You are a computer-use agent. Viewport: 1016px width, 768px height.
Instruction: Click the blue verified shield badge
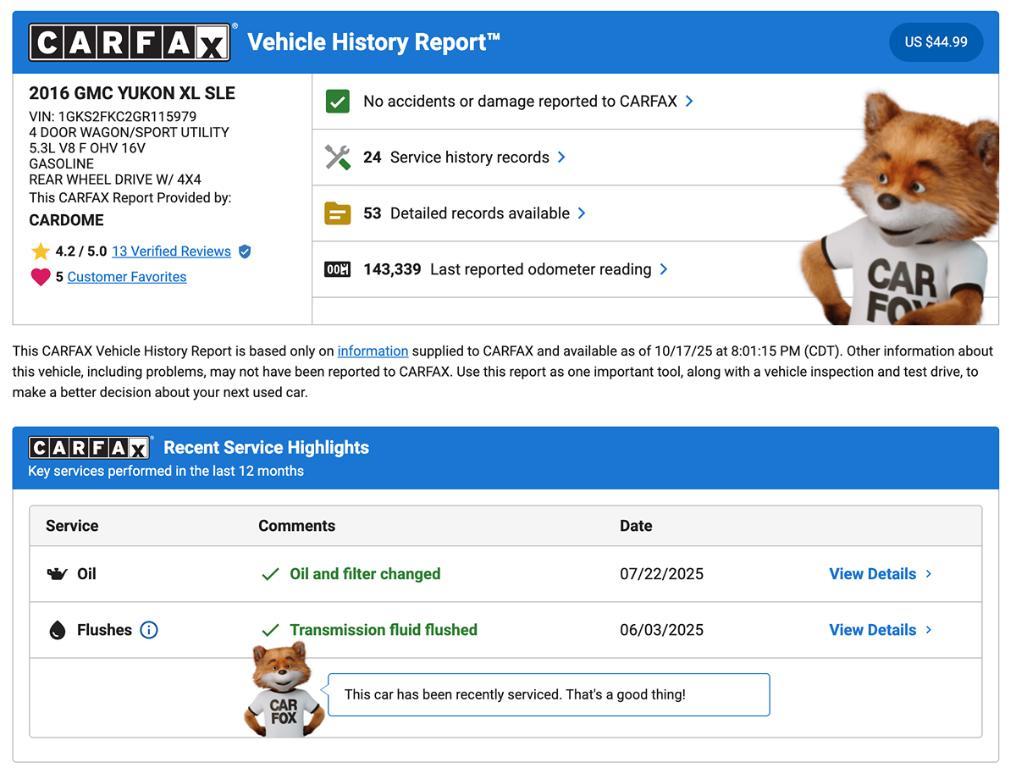(x=245, y=252)
